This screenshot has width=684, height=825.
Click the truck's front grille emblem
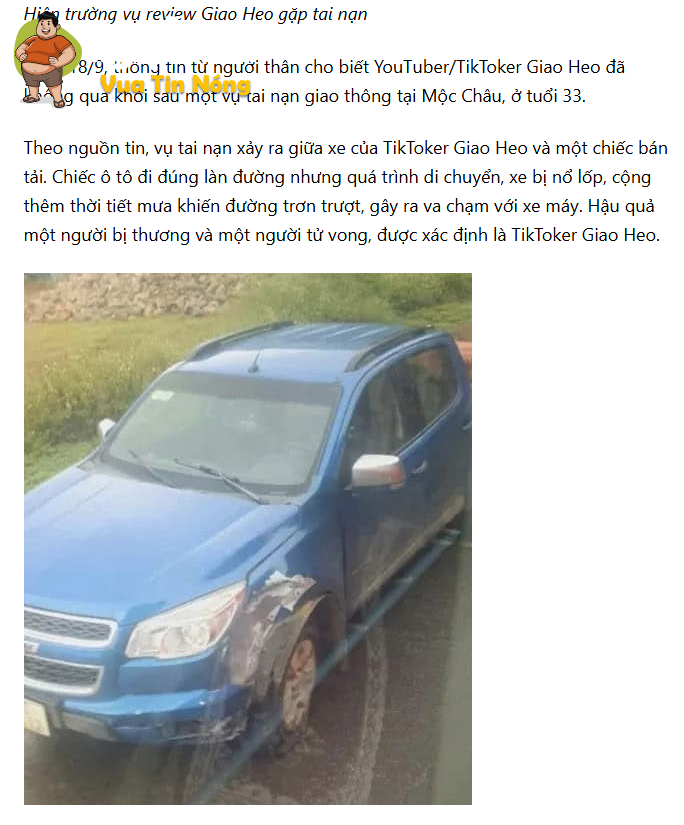31,647
